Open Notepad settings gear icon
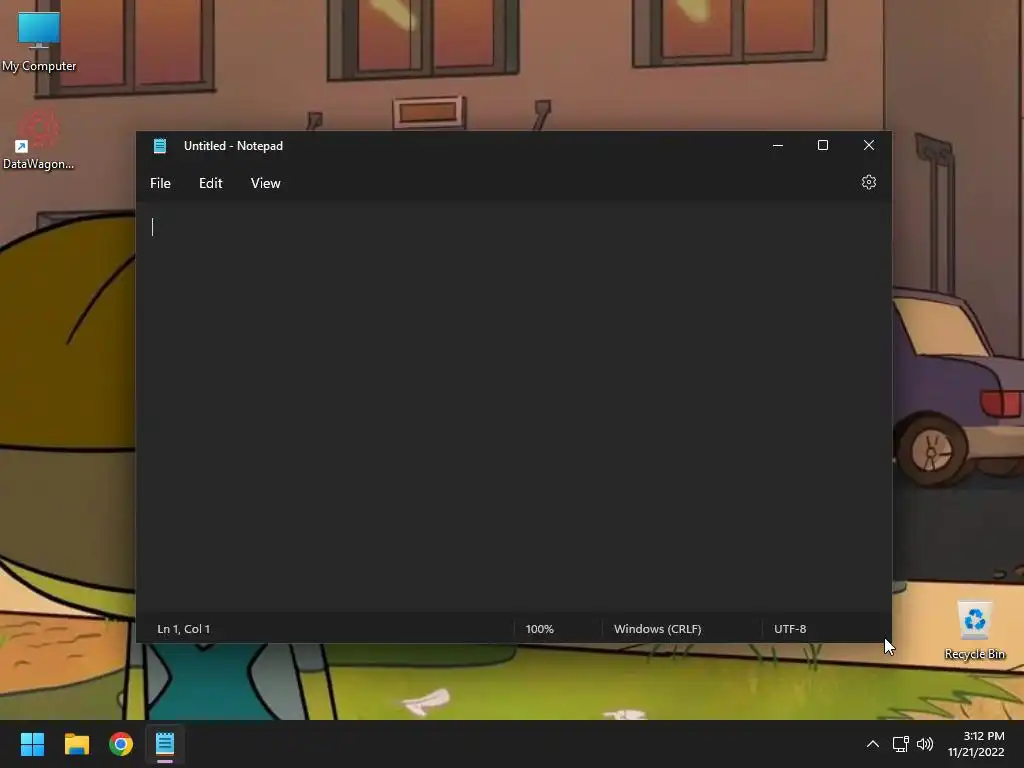This screenshot has height=768, width=1024. pos(868,182)
